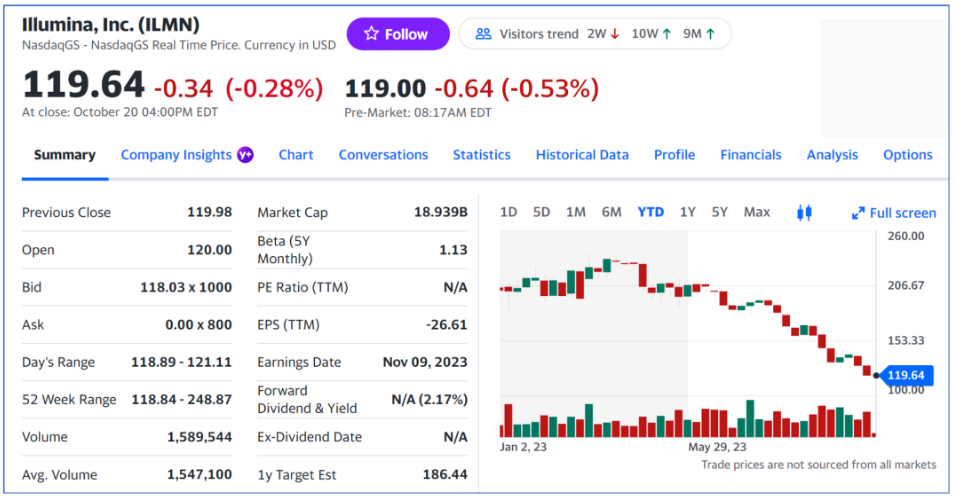Click the 1y Target Est value 186.44
Image resolution: width=954 pixels, height=502 pixels.
[x=445, y=475]
